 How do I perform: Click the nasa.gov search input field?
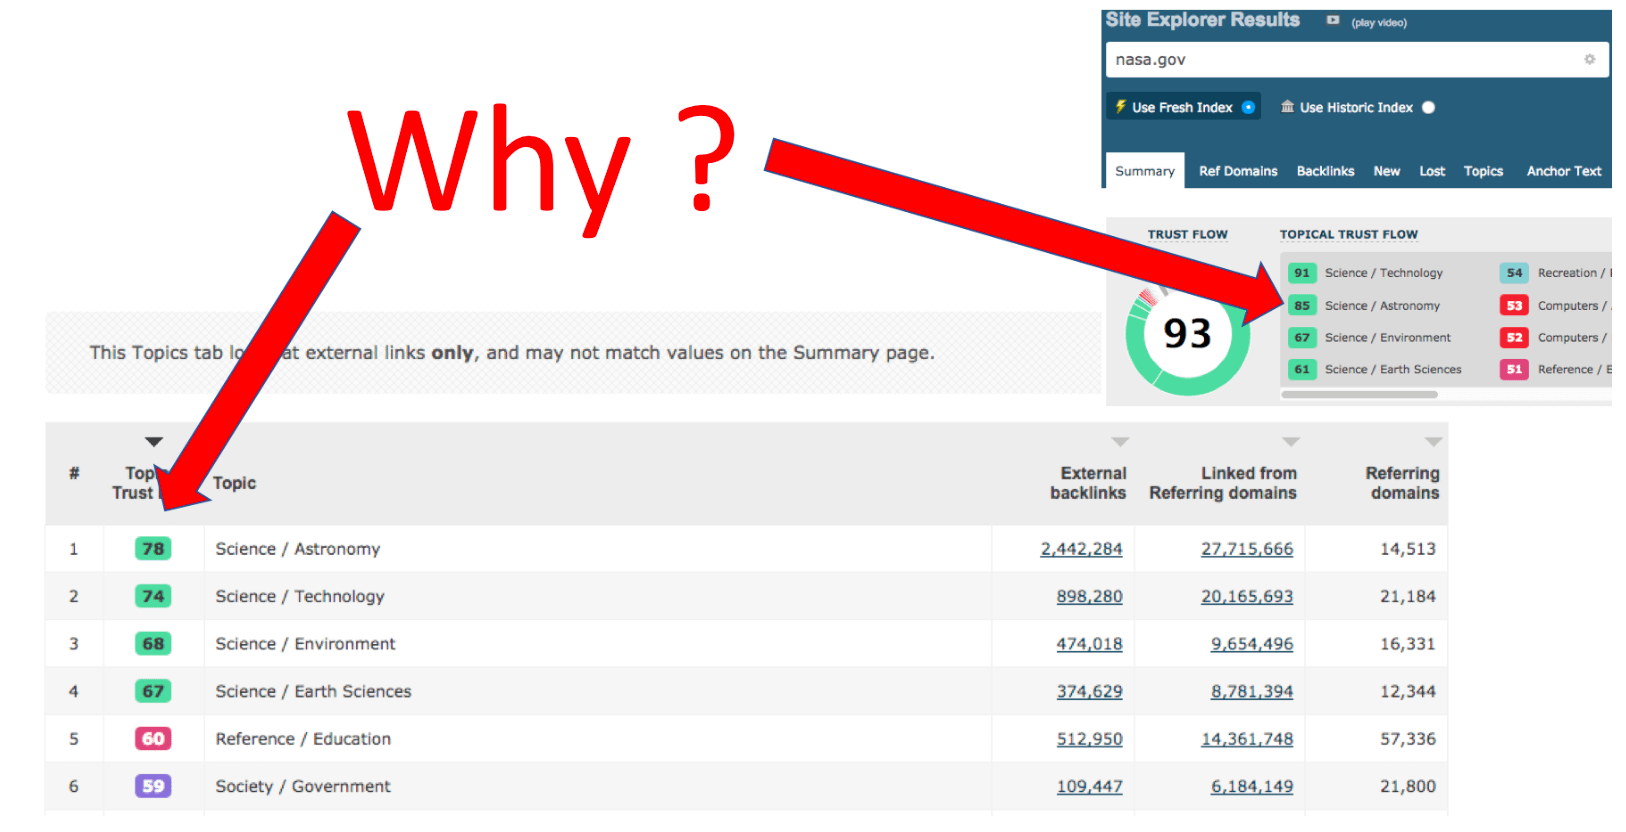(x=1340, y=60)
